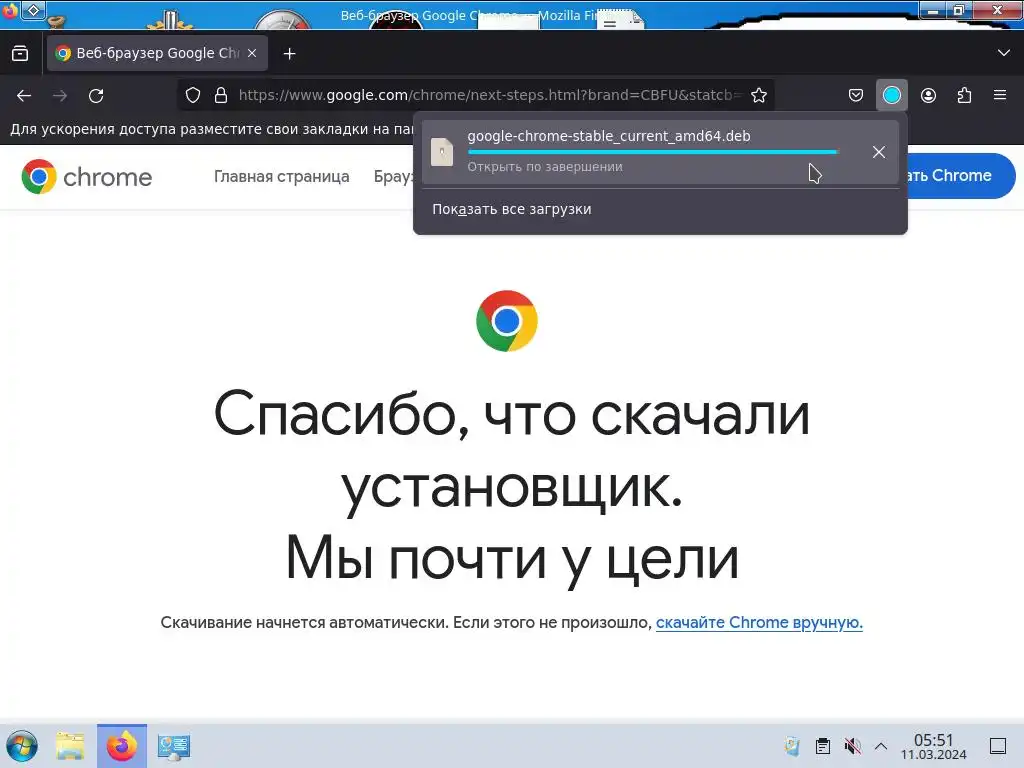Screen dimensions: 1024x768
Task: Reload the current page
Action: 96,95
